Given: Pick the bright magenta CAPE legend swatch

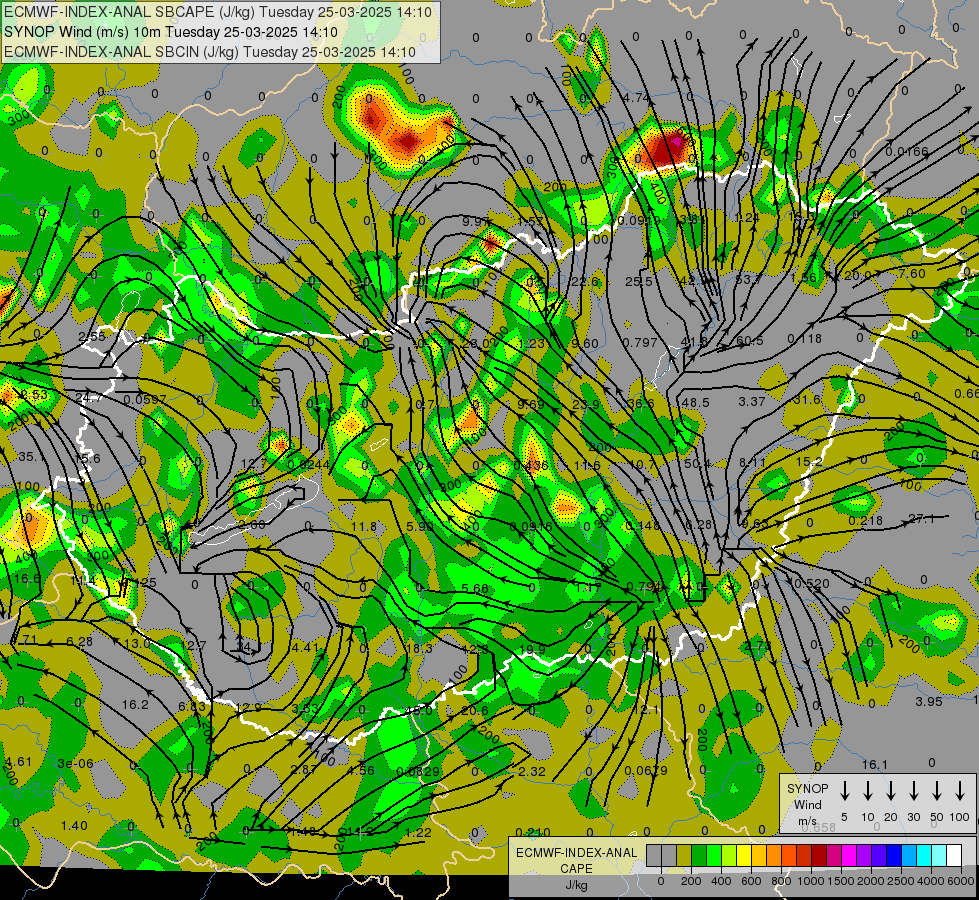Looking at the screenshot, I should click(x=849, y=856).
